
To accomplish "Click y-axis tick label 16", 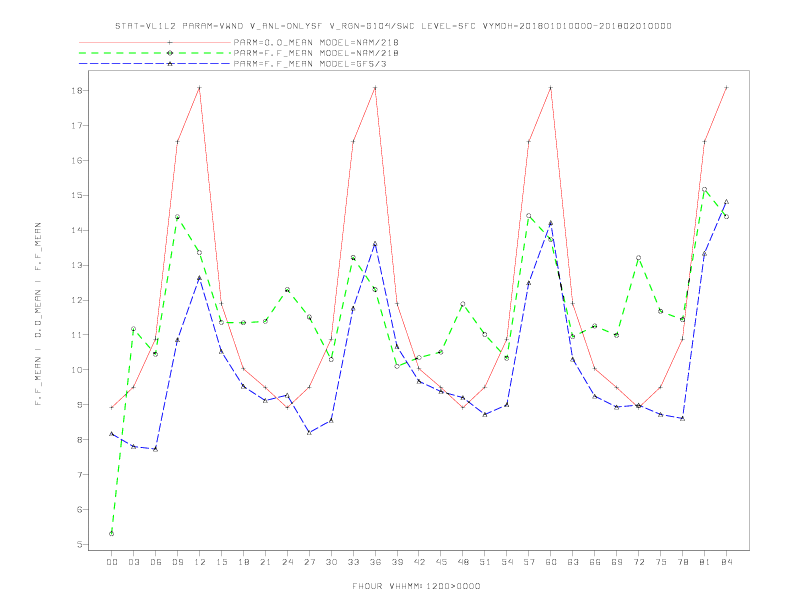I will [77, 161].
